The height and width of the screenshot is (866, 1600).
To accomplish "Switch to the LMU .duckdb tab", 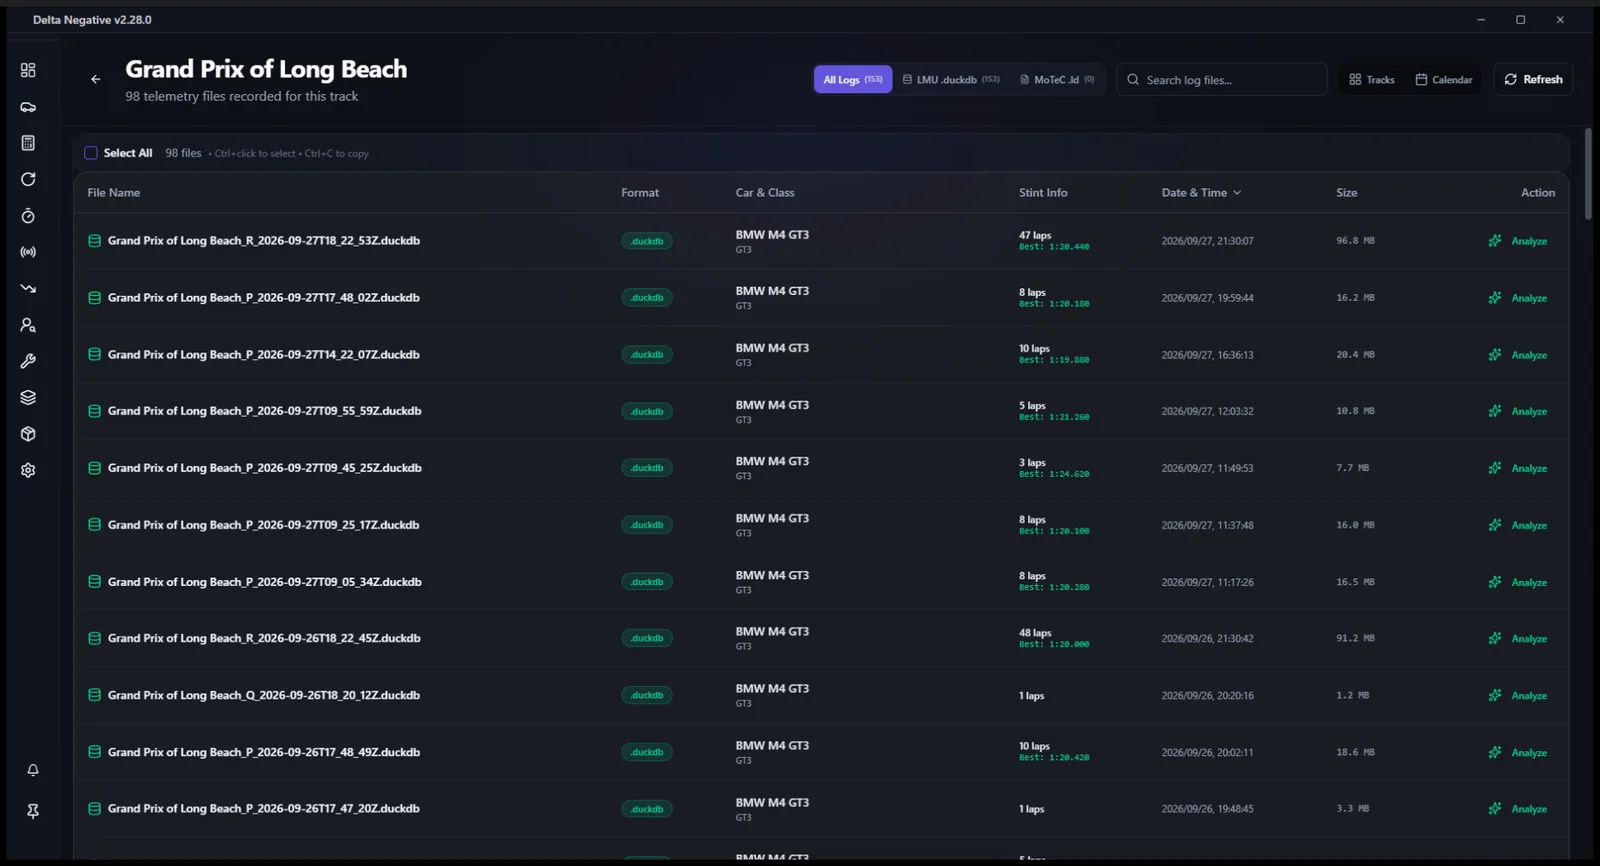I will coord(951,80).
